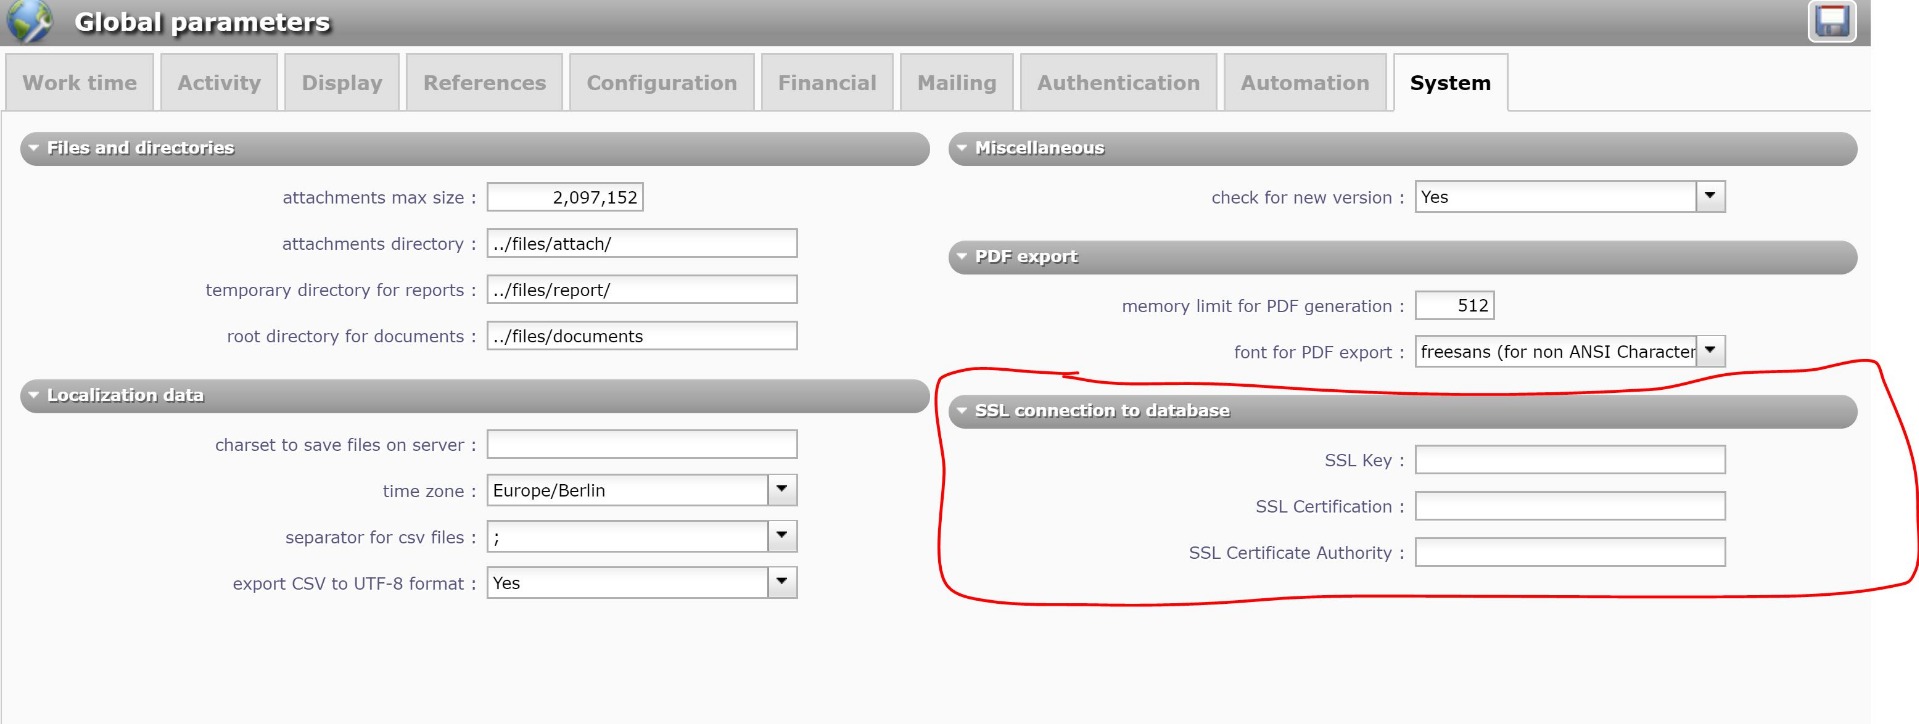Image resolution: width=1919 pixels, height=724 pixels.
Task: Select the System tab
Action: coord(1450,83)
